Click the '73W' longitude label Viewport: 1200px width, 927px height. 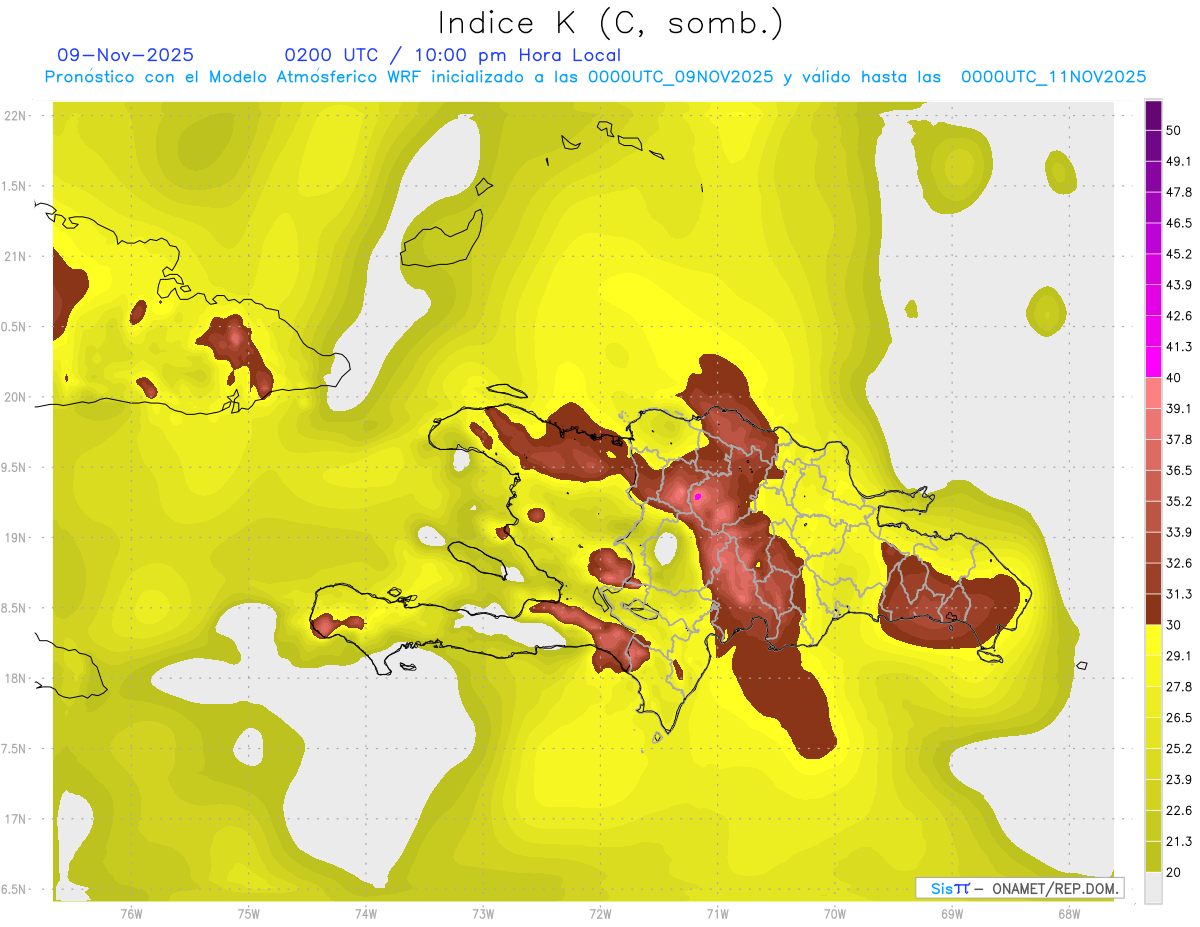(x=483, y=914)
